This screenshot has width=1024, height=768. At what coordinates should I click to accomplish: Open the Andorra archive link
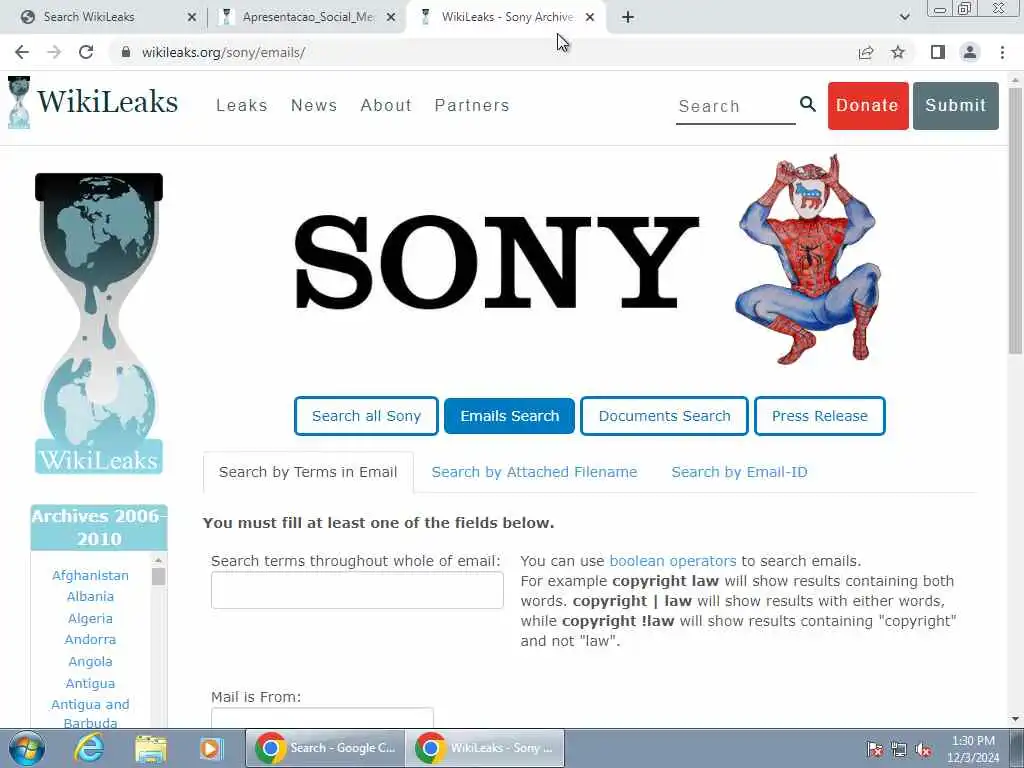[x=90, y=639]
